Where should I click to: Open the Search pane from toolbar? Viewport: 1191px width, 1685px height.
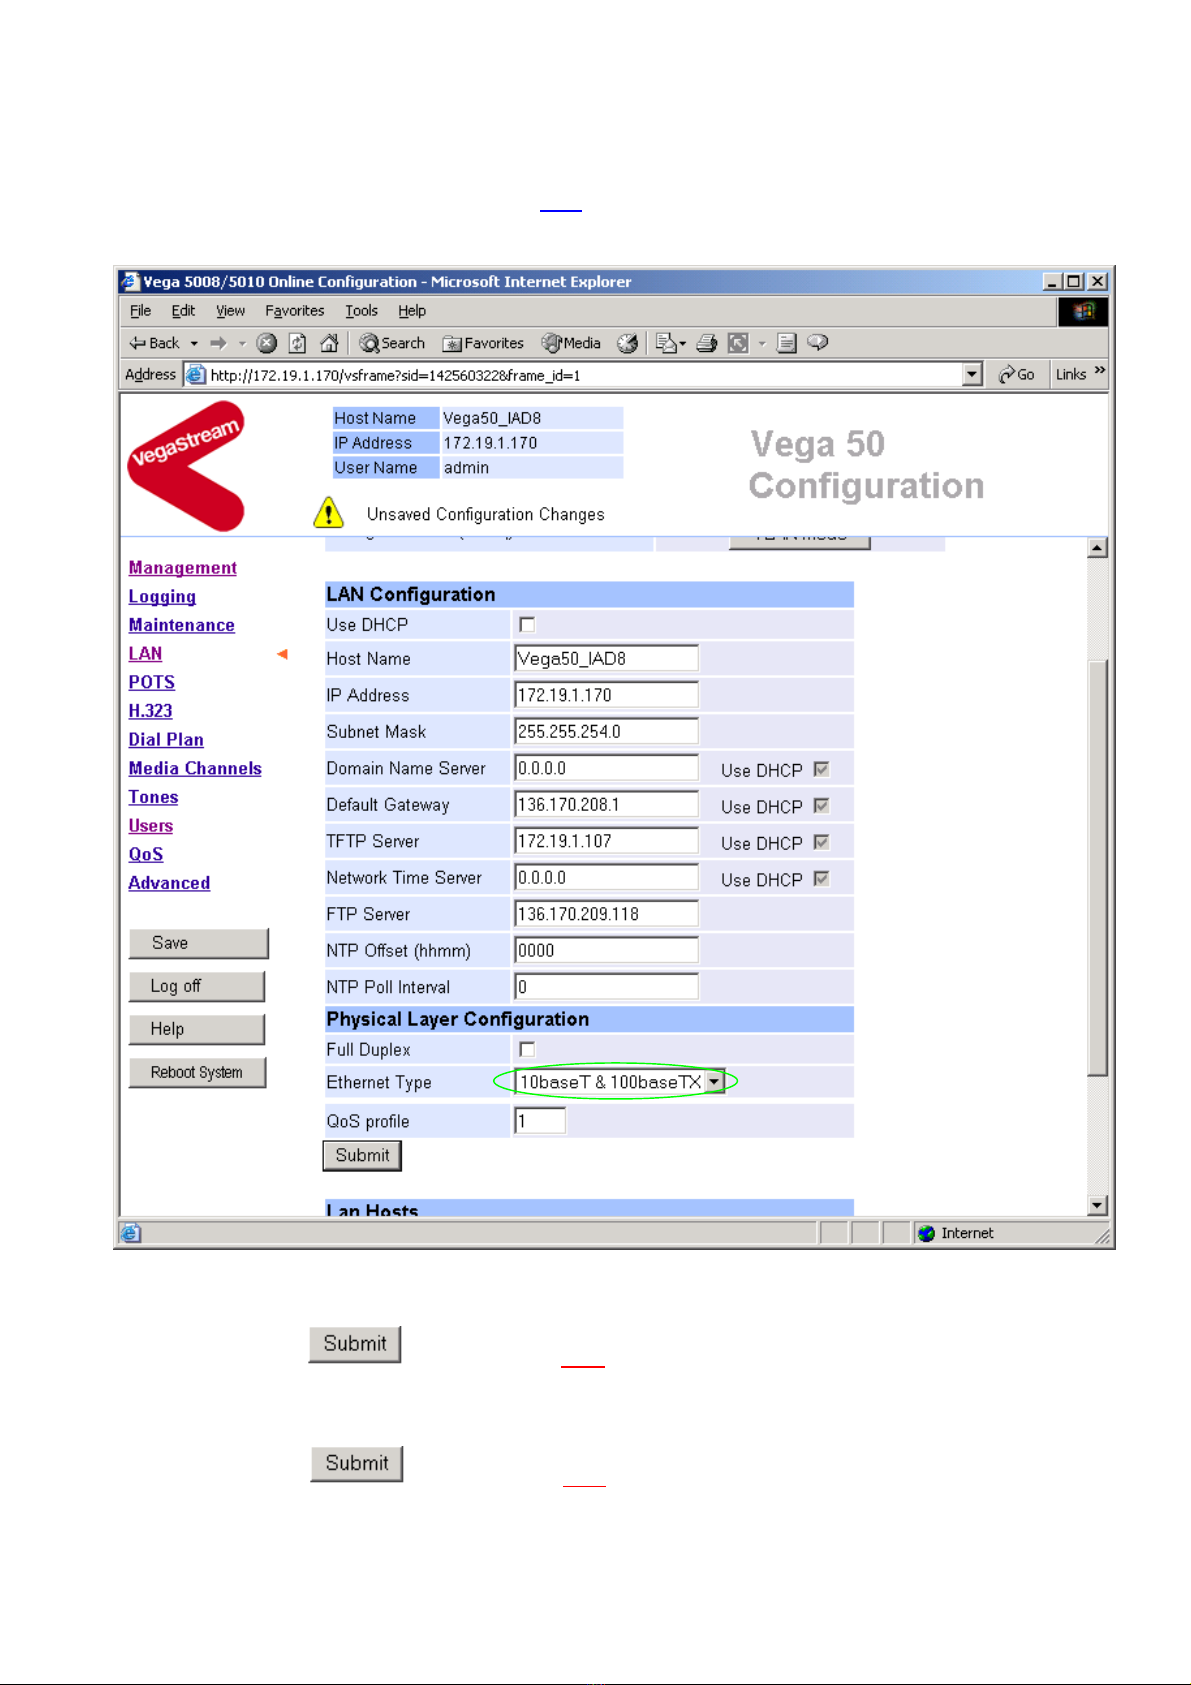[392, 343]
